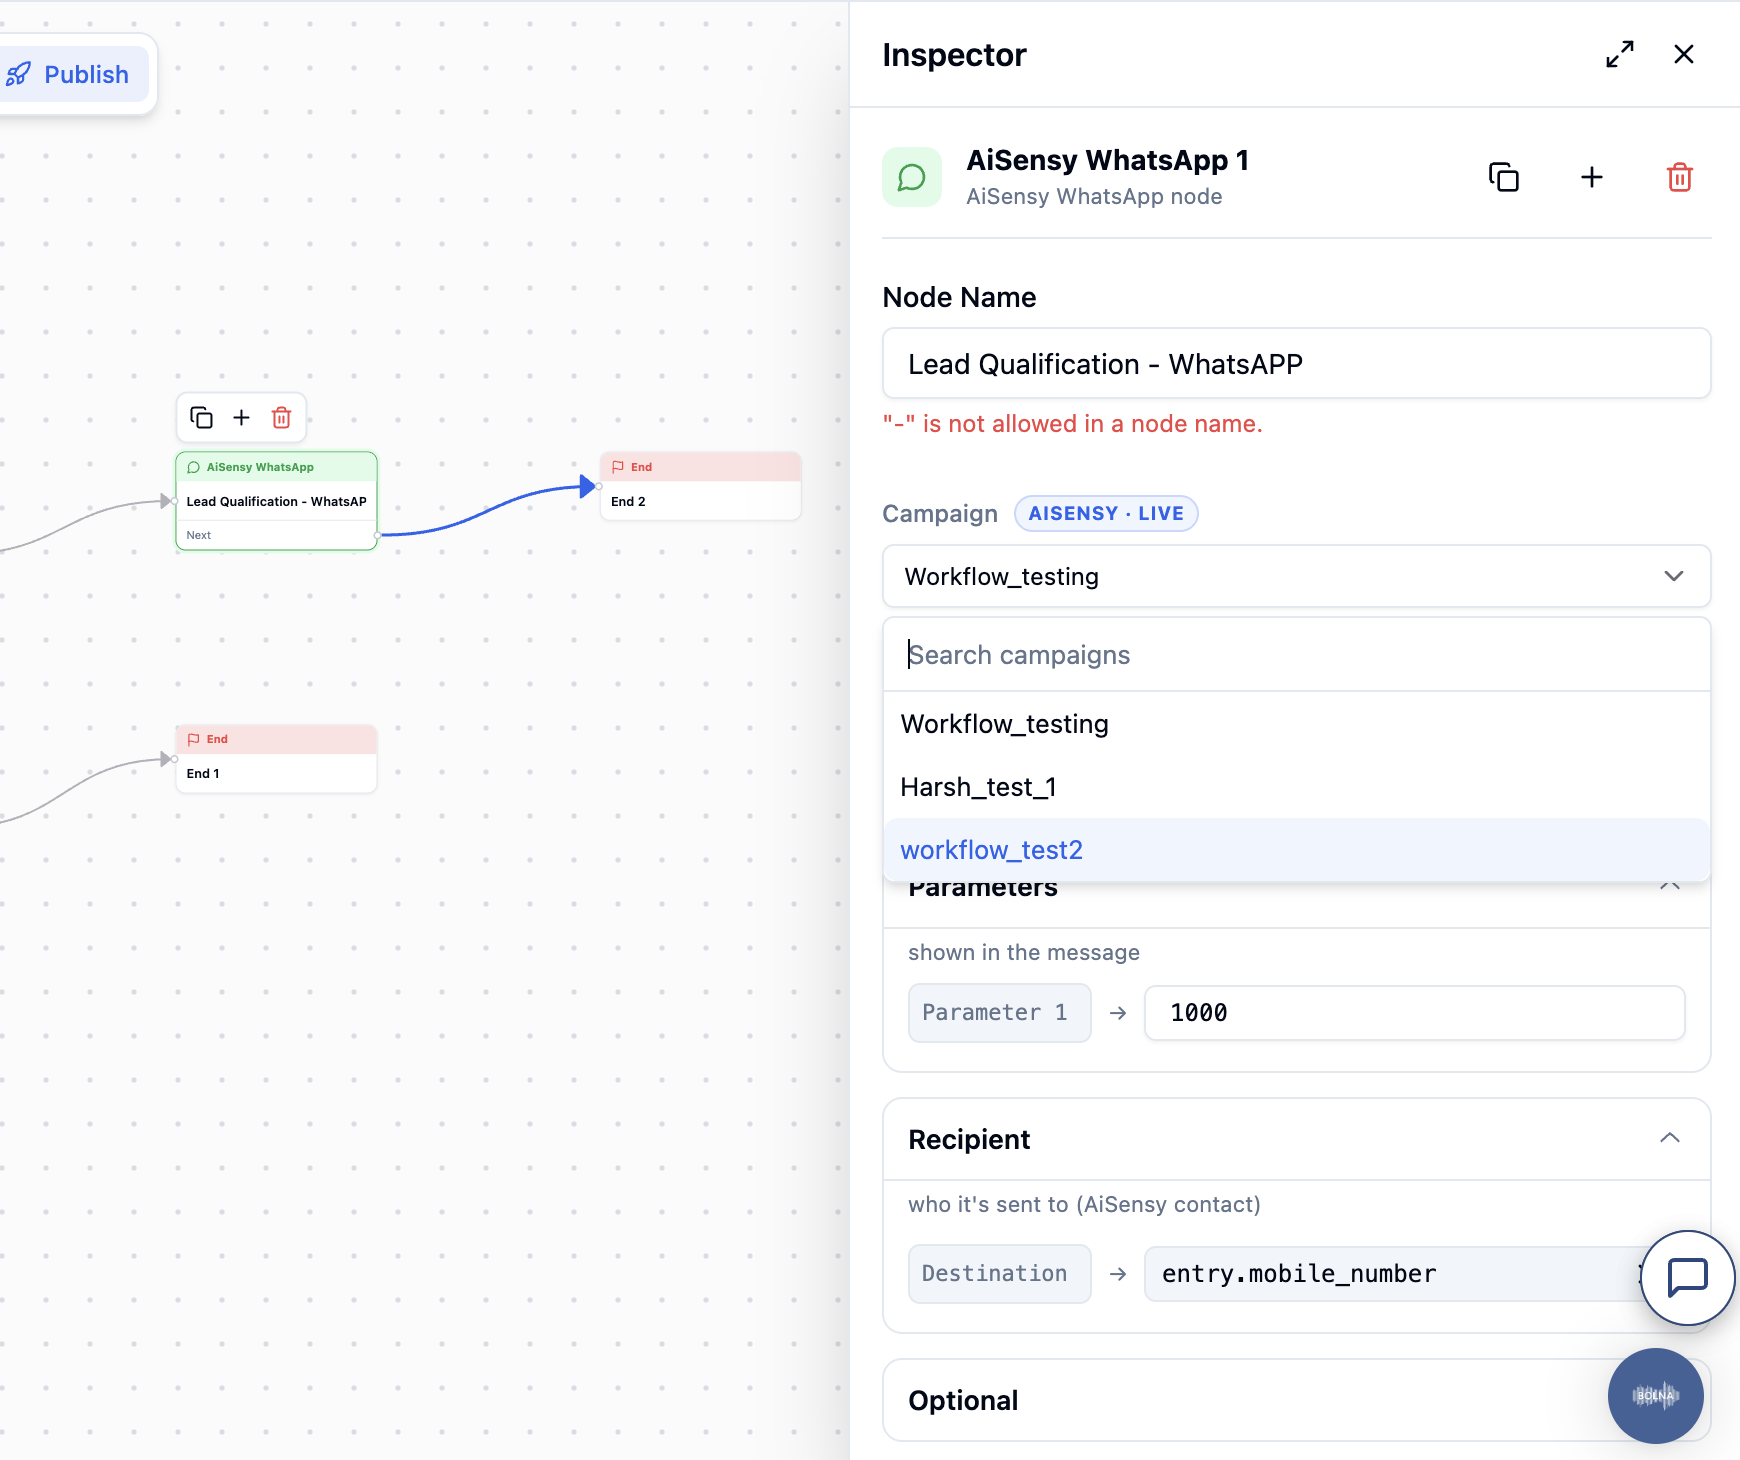Click the Bolna voice assistant button

click(x=1655, y=1396)
